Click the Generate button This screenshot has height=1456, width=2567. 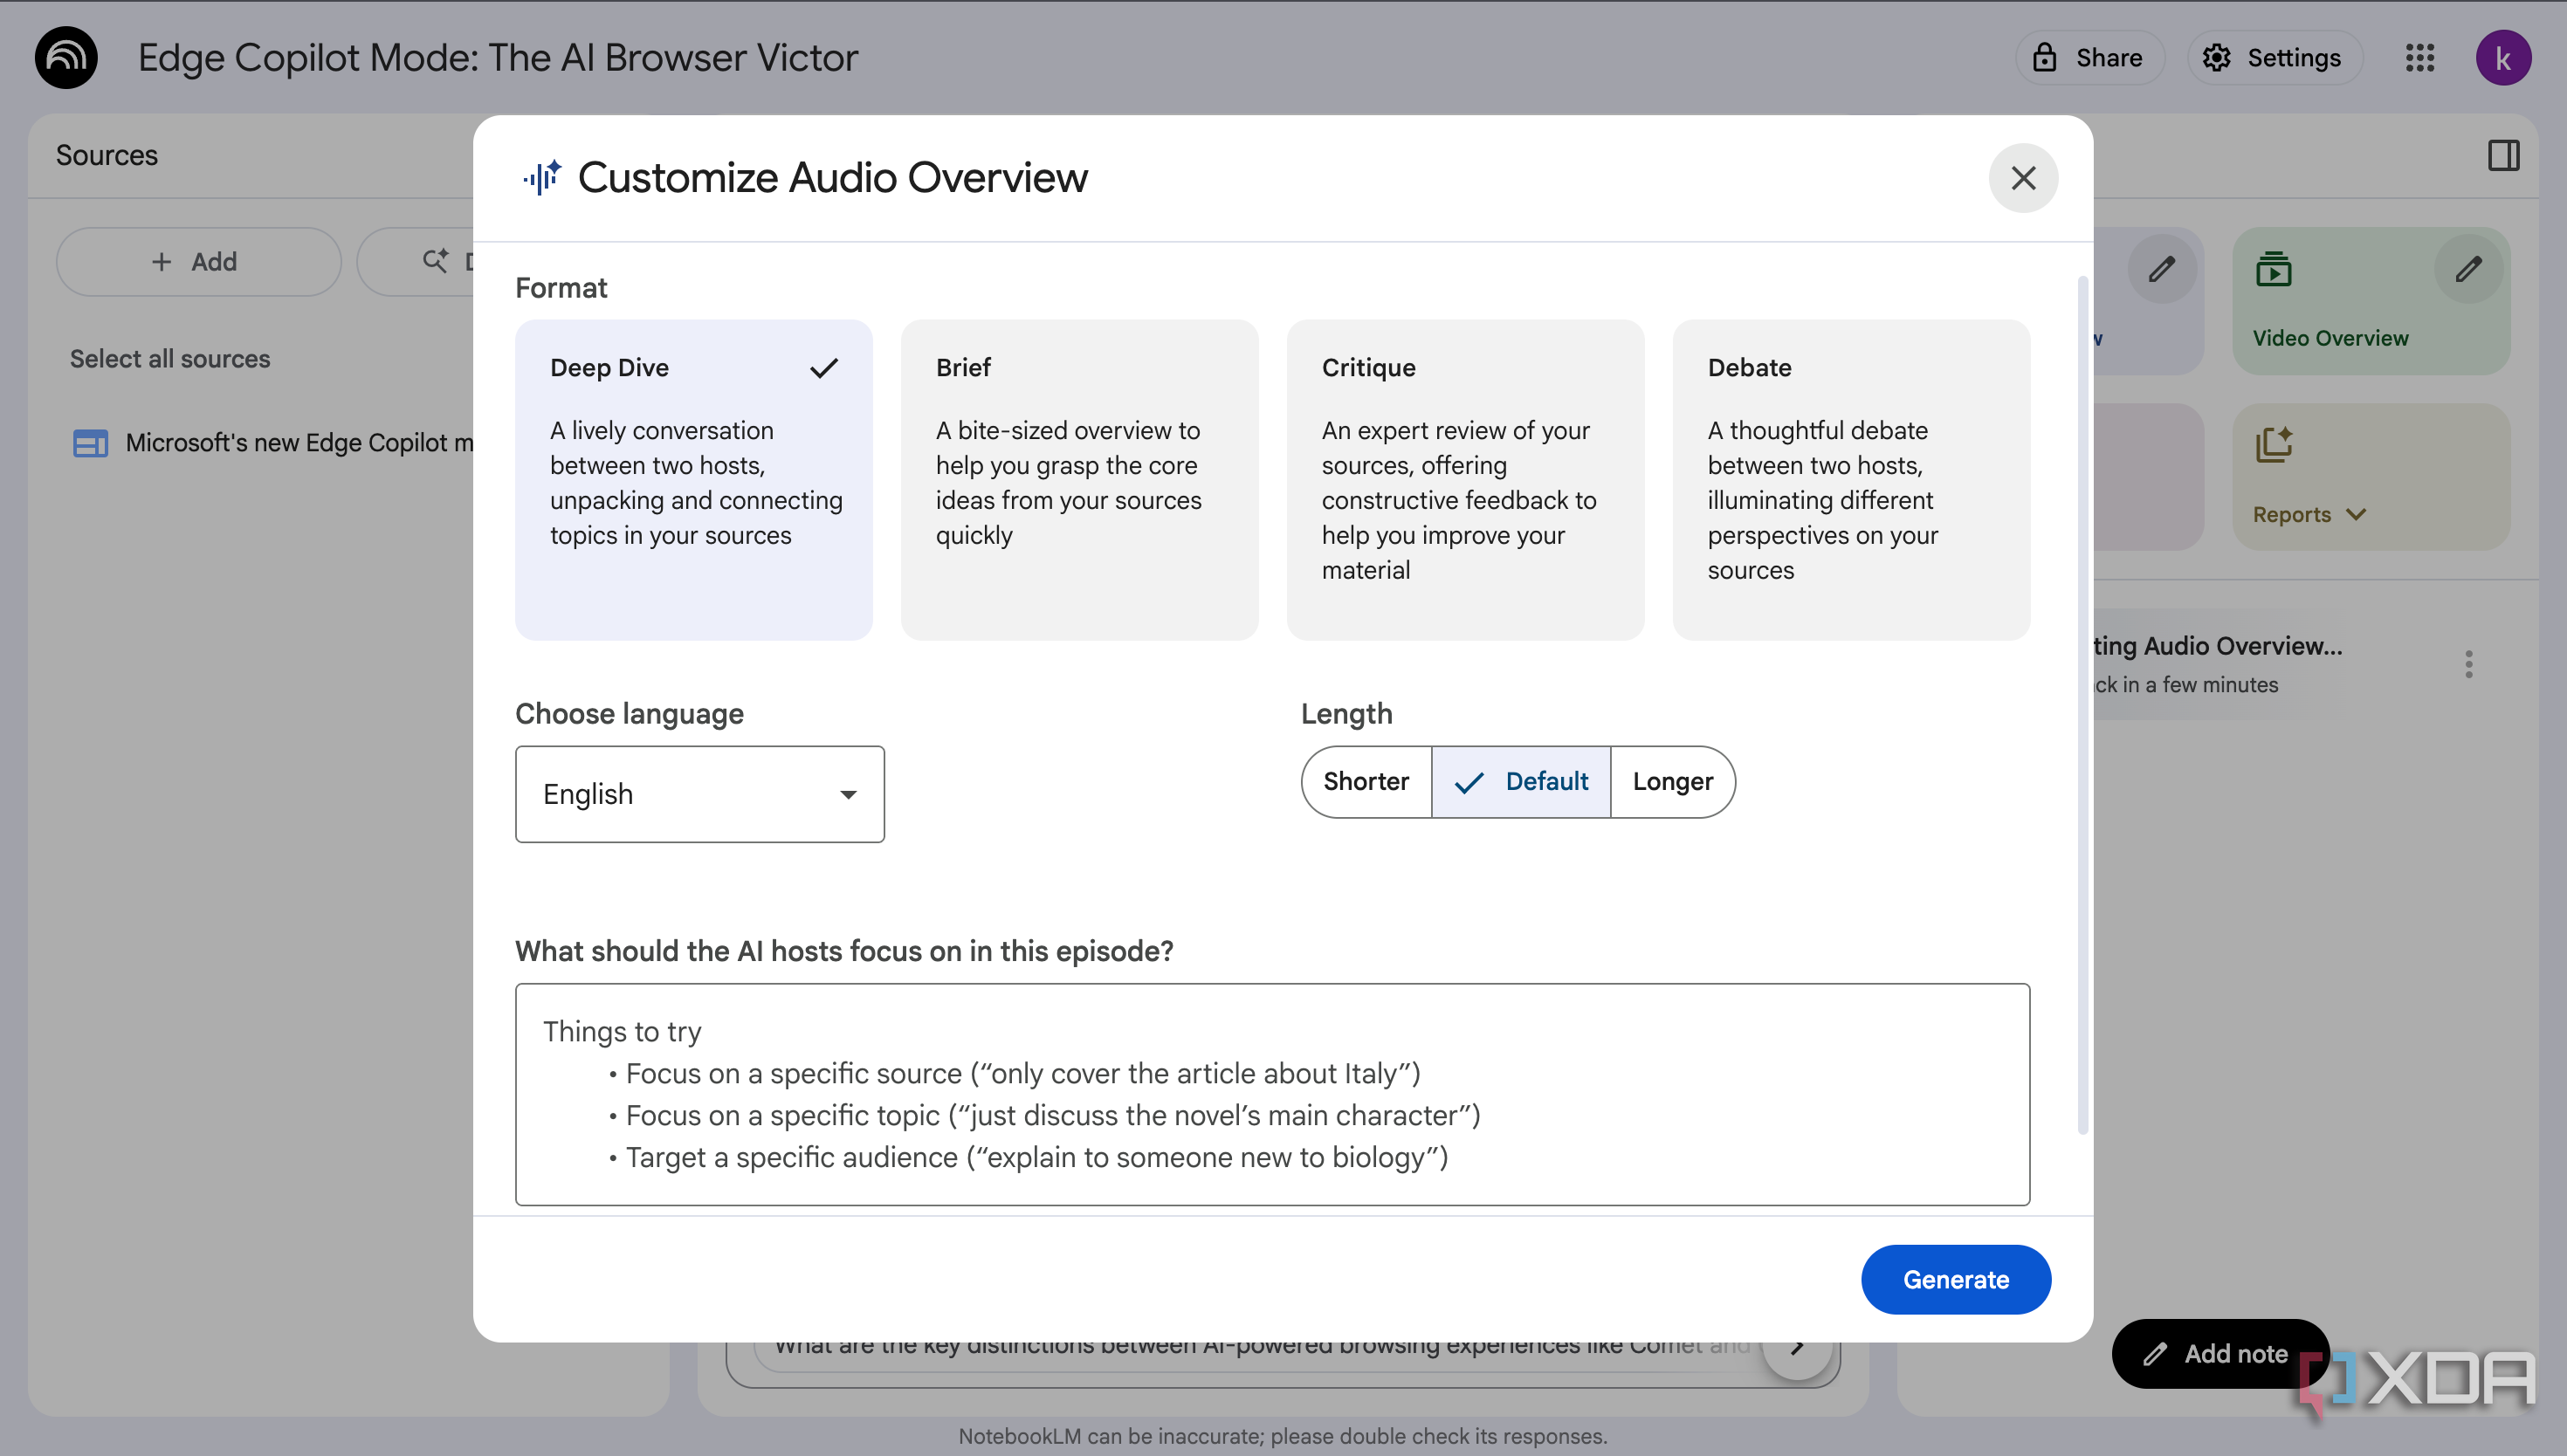point(1955,1279)
